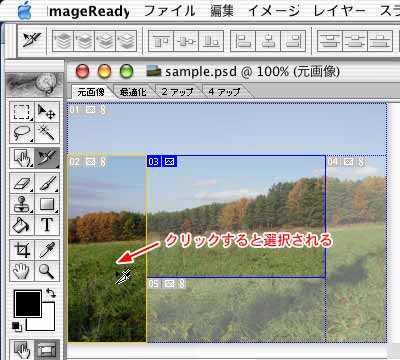Screen dimensions: 400x360
Task: Distribute slices by bottom edges
Action: click(x=380, y=41)
